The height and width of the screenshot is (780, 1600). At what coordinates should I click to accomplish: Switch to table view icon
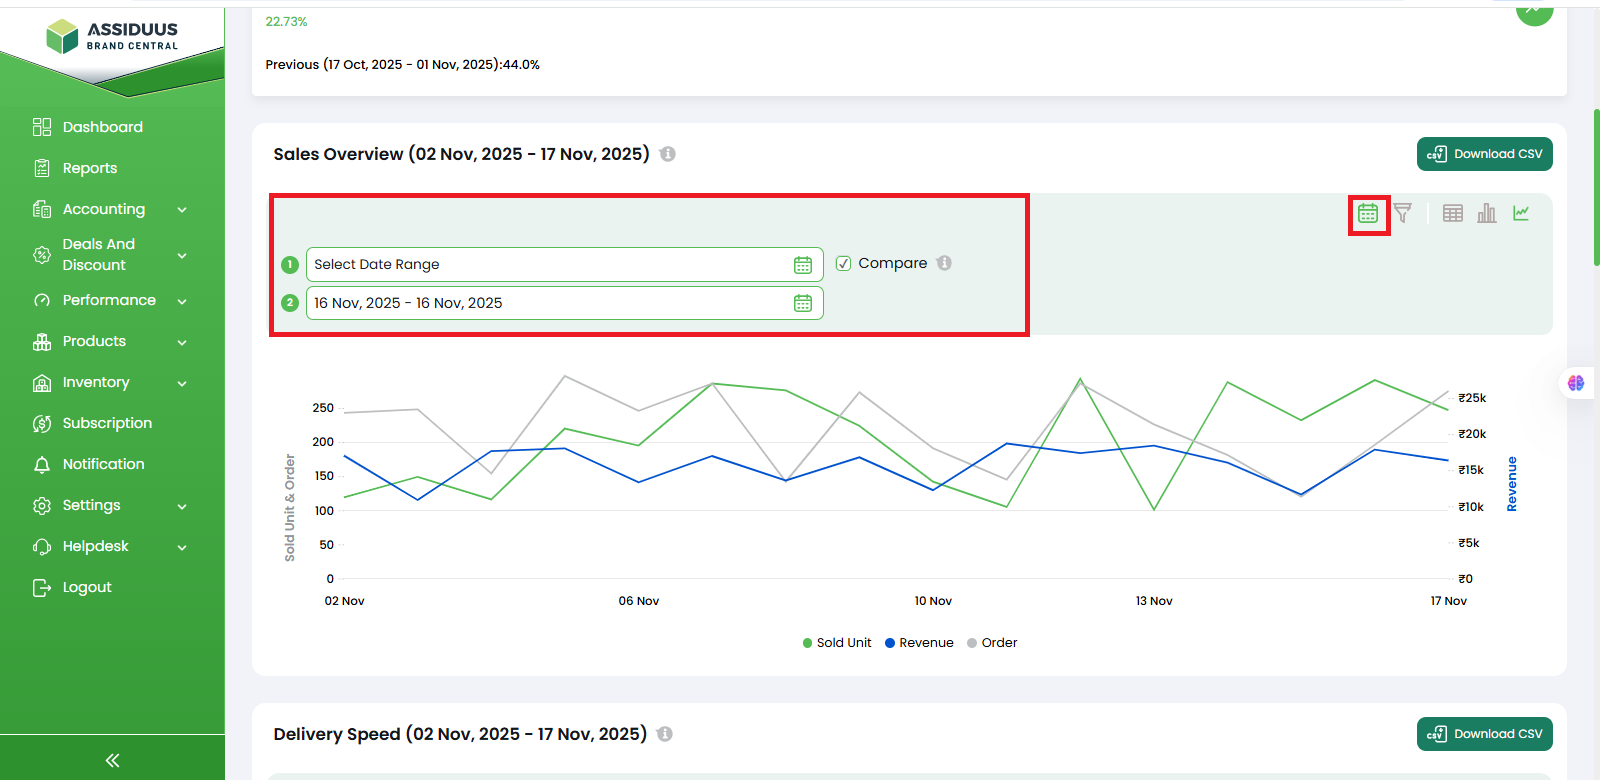point(1453,213)
